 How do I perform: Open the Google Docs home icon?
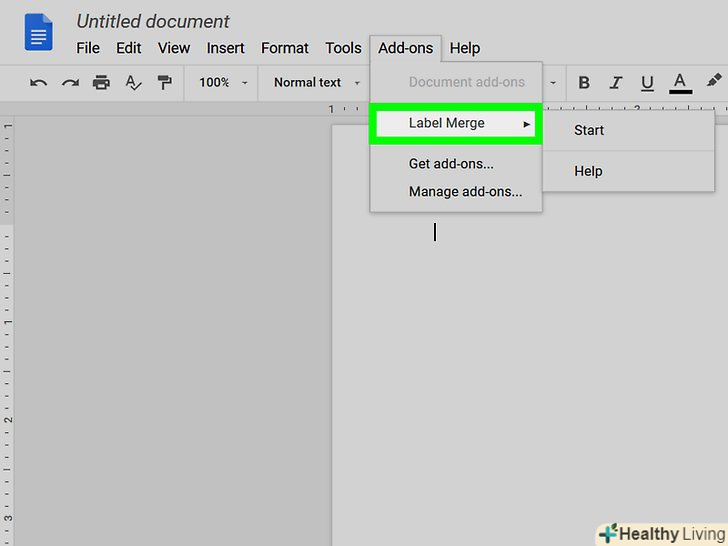(39, 32)
